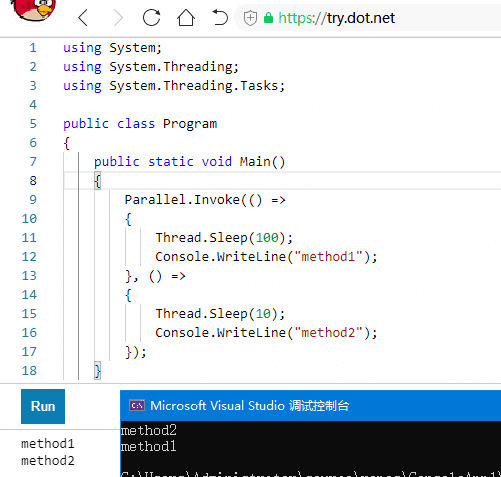Open the shield security icon
Screen dimensions: 501x477
tap(250, 18)
